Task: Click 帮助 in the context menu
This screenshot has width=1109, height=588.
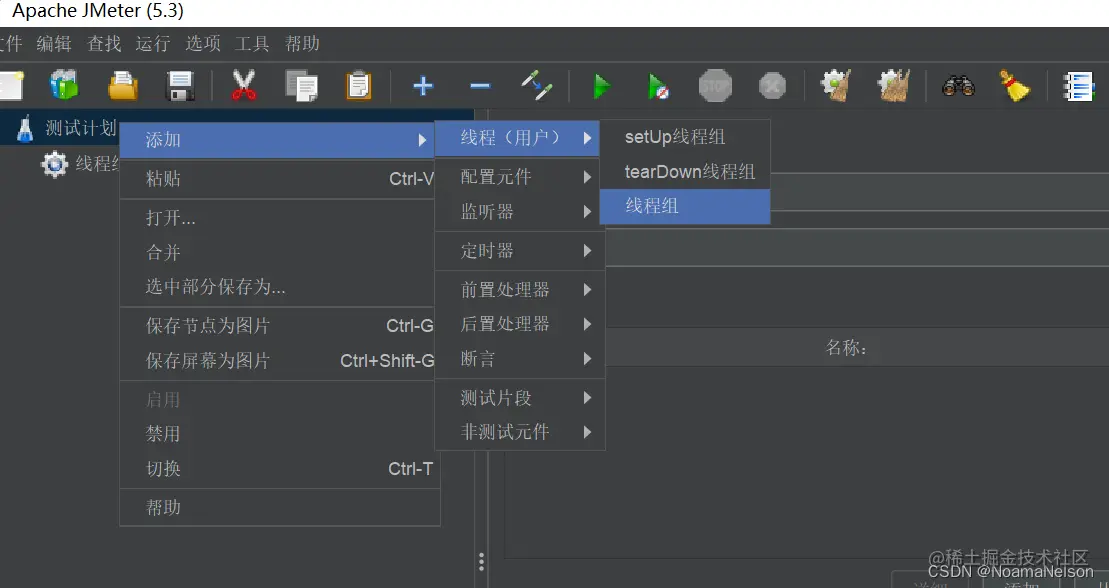Action: tap(165, 507)
